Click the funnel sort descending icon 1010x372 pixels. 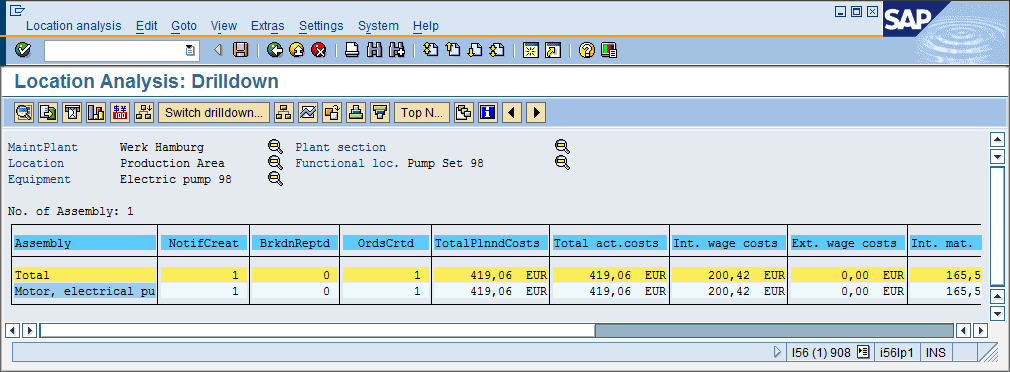[x=381, y=113]
